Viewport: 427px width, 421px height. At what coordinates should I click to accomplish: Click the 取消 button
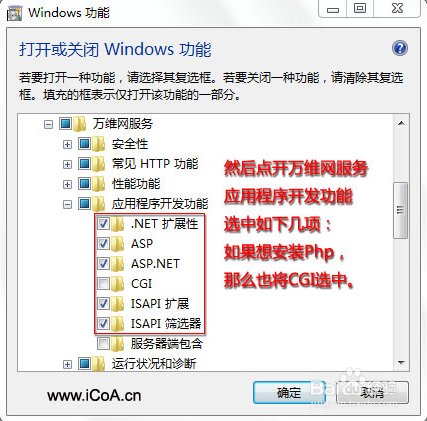tap(373, 393)
